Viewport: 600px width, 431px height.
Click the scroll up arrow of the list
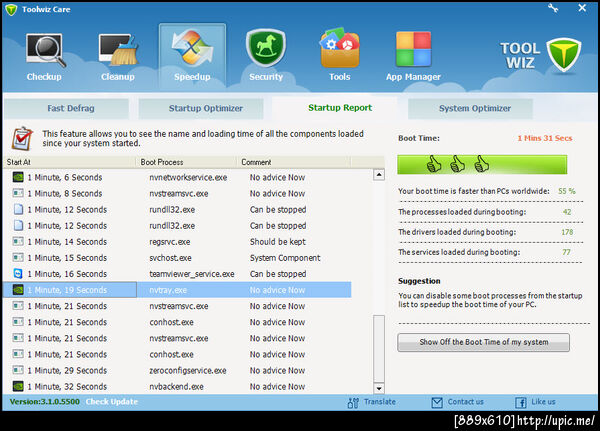click(x=379, y=175)
